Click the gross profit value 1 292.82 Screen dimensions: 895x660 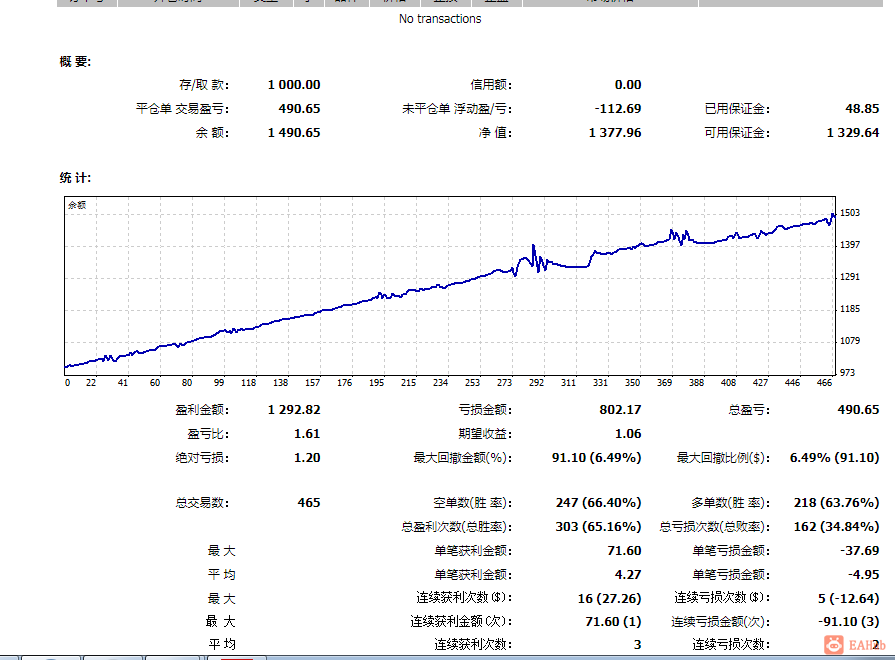(294, 409)
